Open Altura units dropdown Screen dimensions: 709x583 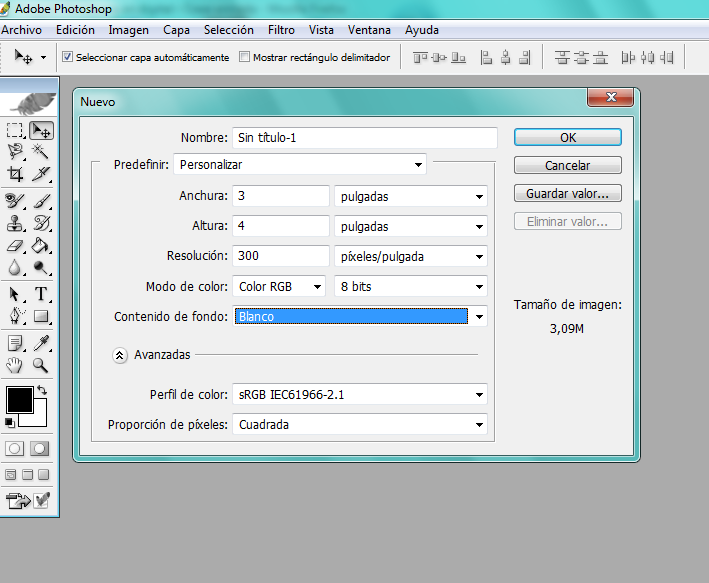click(411, 226)
